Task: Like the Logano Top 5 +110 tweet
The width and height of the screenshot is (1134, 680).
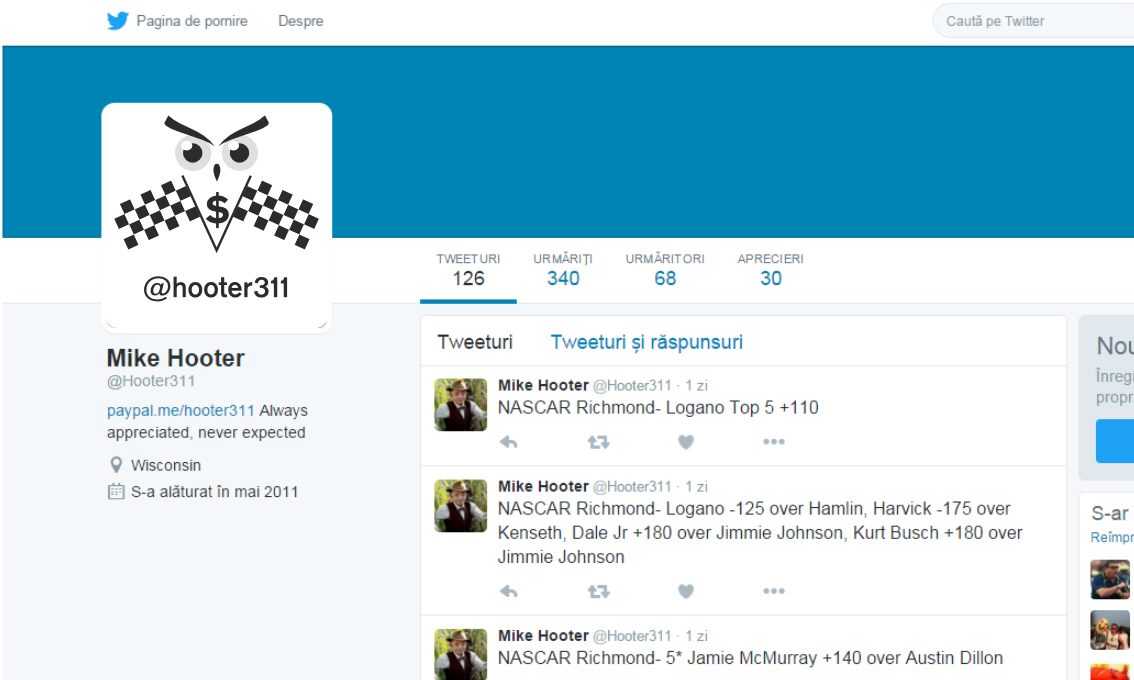Action: pyautogui.click(x=686, y=441)
